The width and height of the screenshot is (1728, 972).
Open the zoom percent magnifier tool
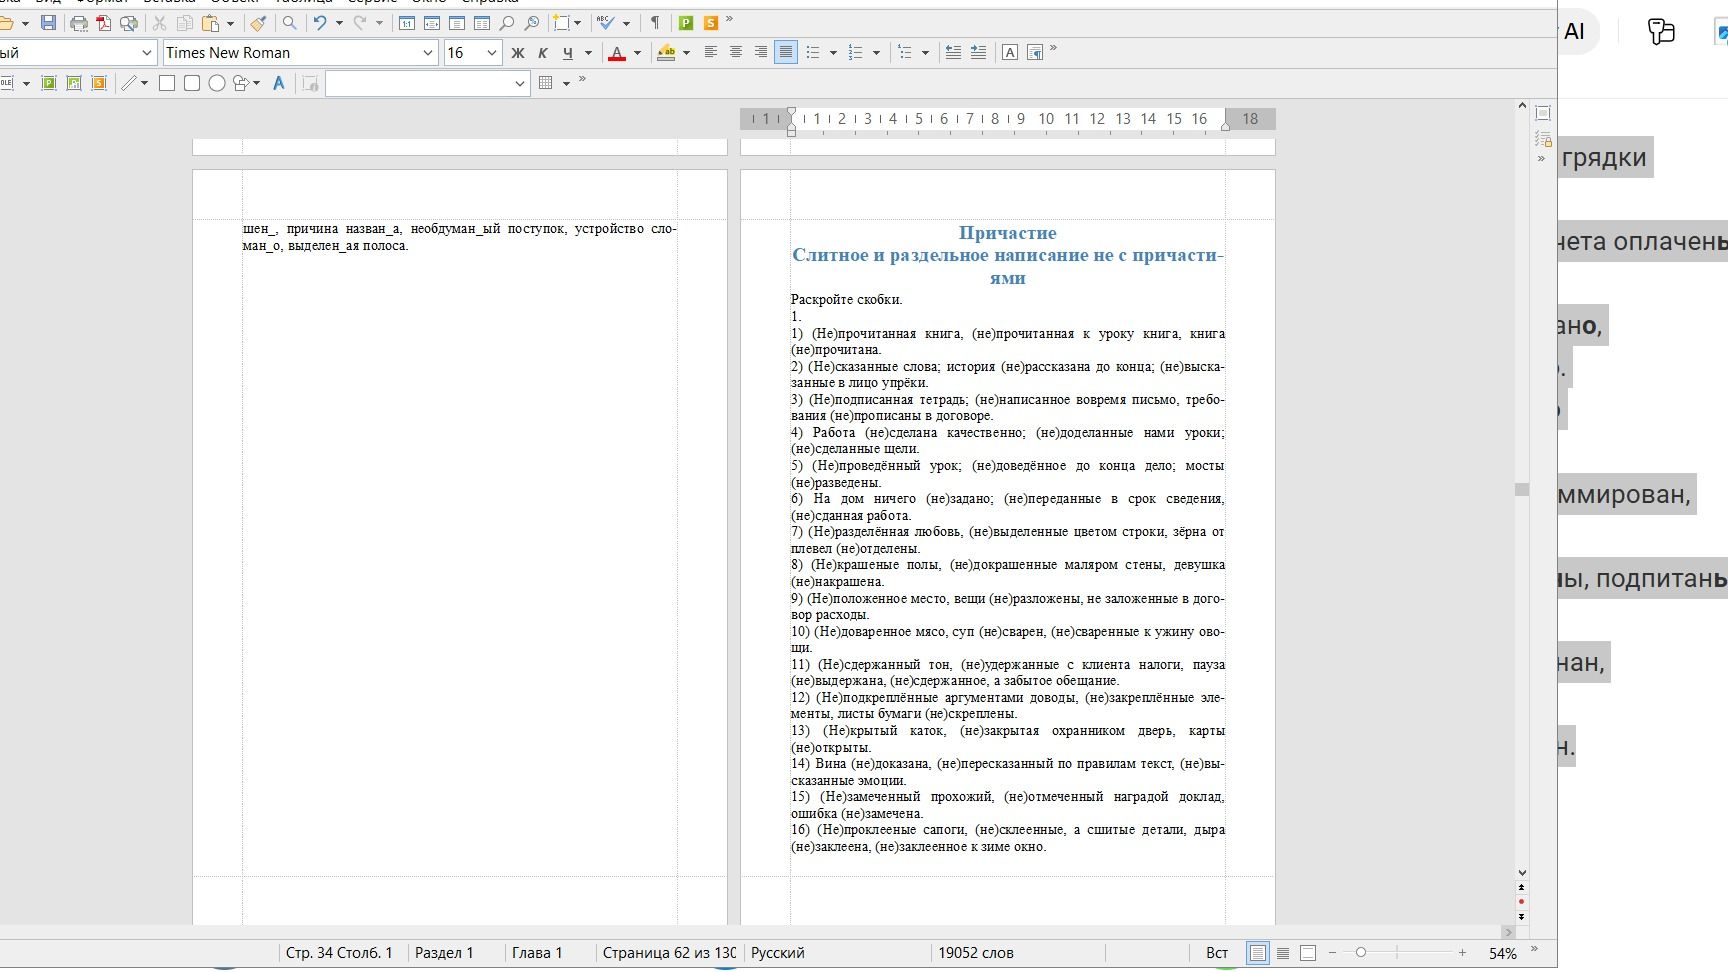point(532,22)
